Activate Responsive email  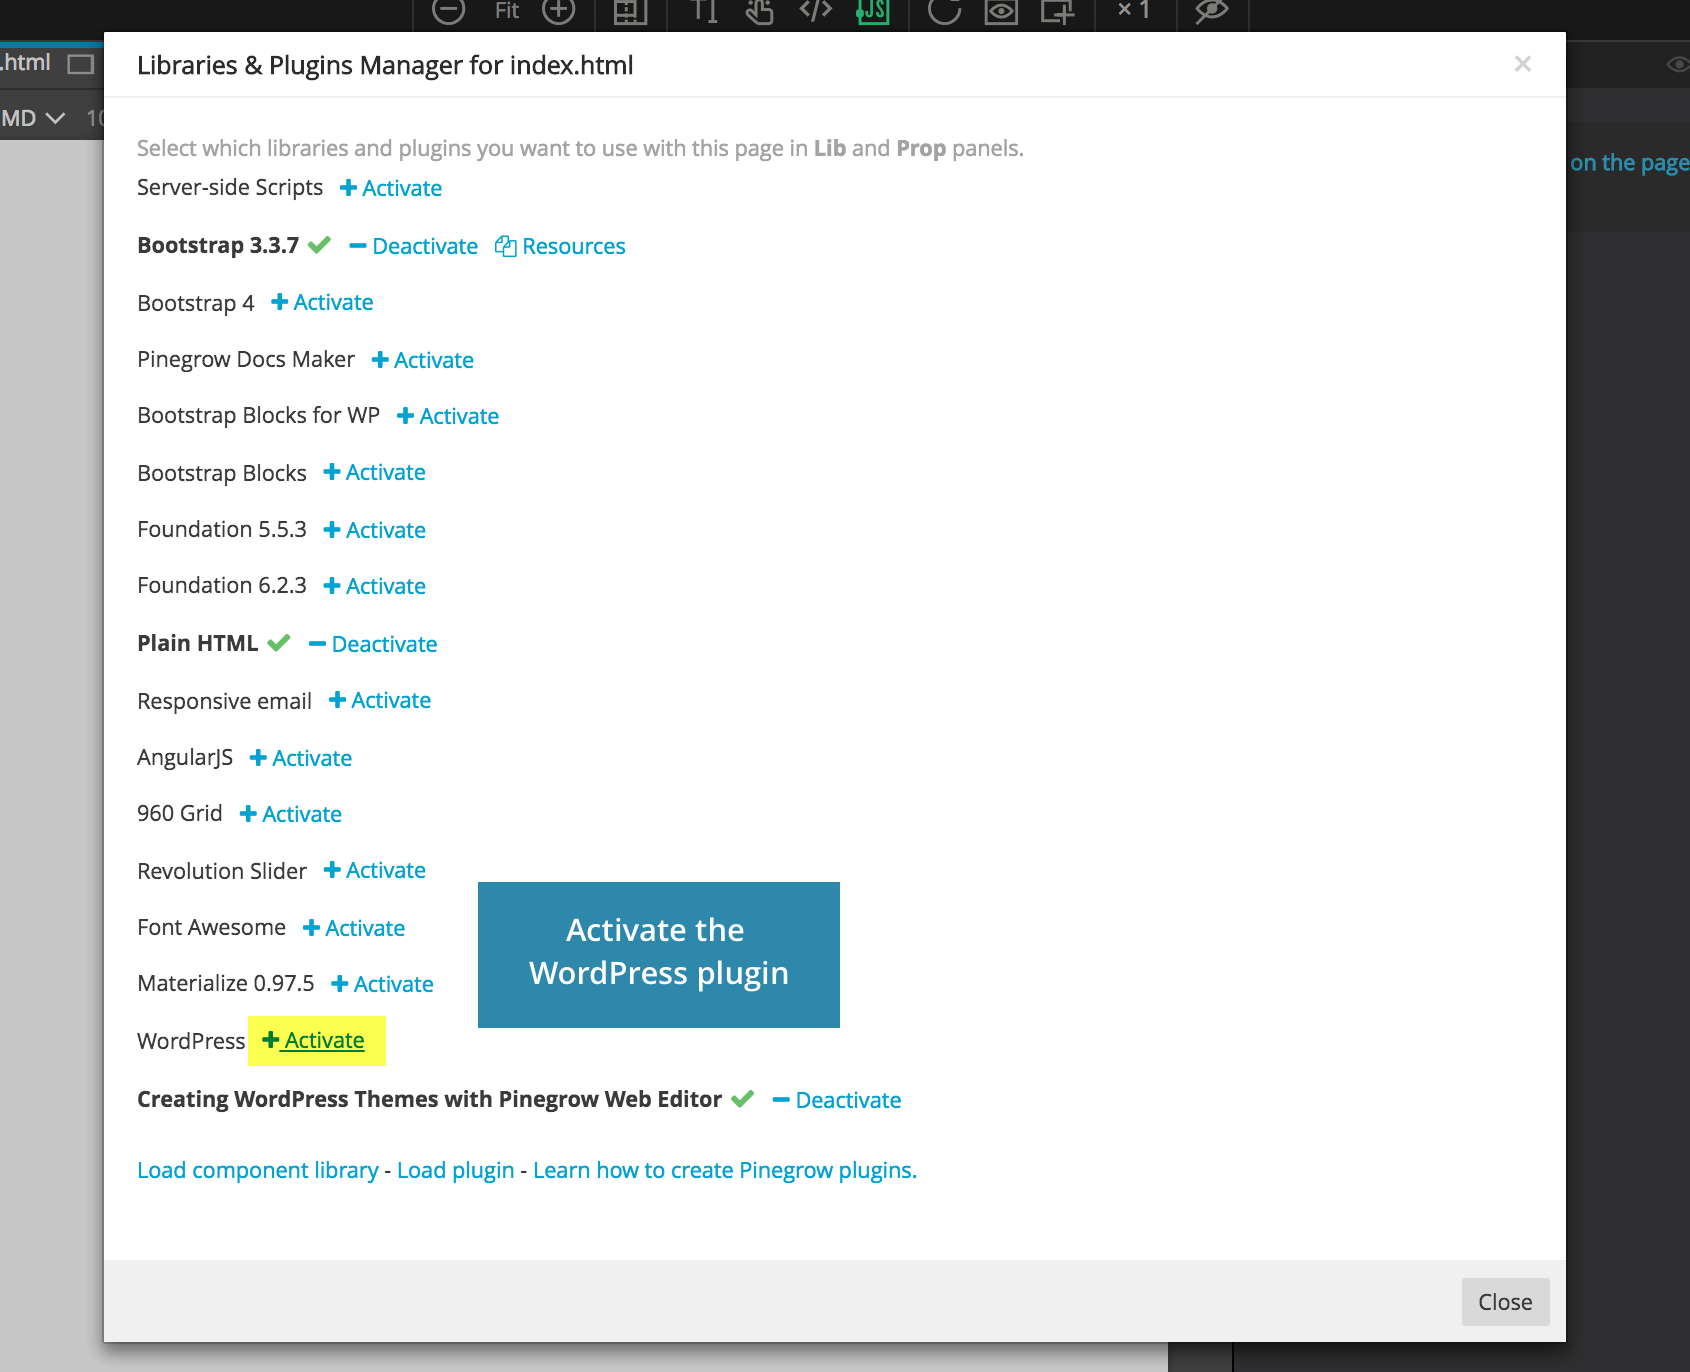(380, 700)
